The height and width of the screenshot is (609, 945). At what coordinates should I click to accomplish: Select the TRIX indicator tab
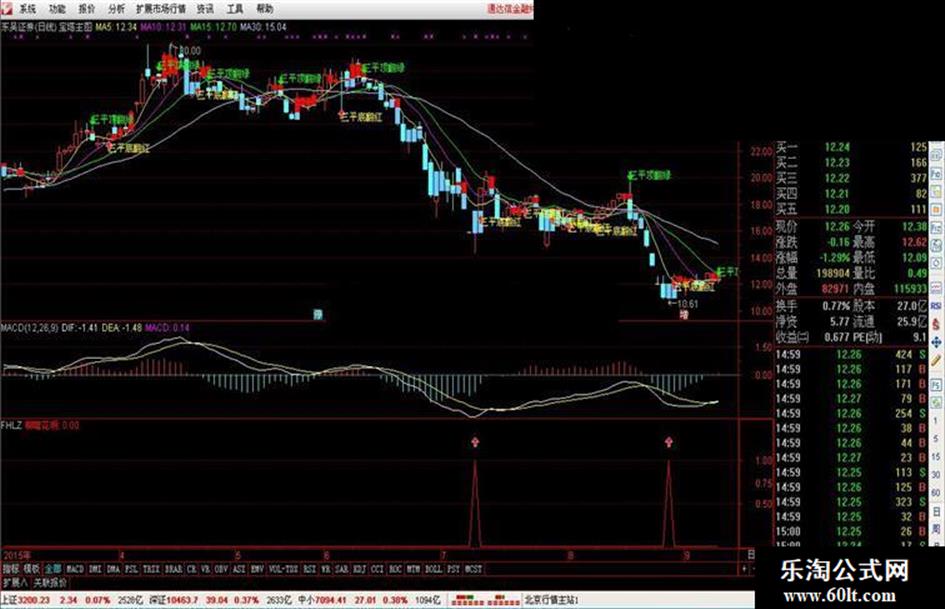click(151, 569)
